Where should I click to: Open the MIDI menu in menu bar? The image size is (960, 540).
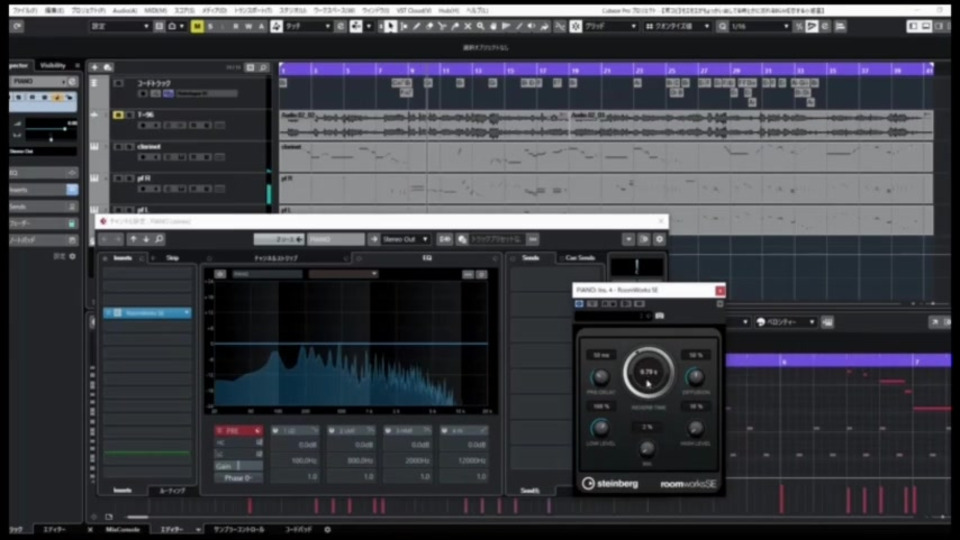point(156,10)
